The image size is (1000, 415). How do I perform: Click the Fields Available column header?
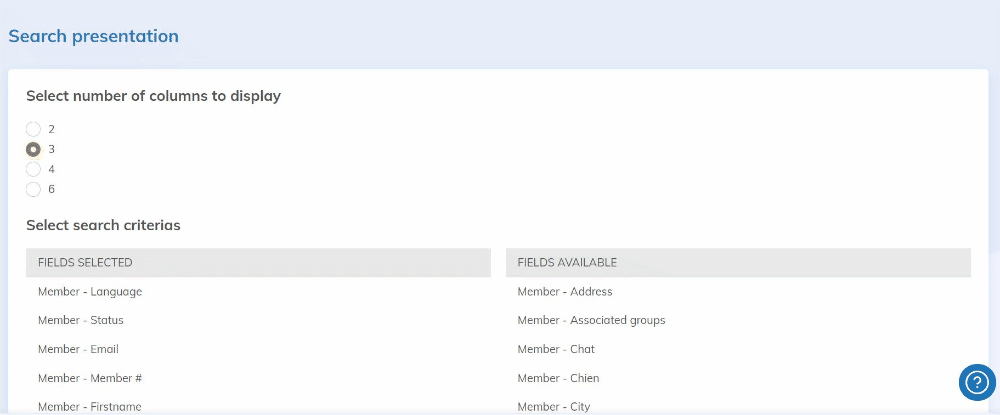coord(567,263)
